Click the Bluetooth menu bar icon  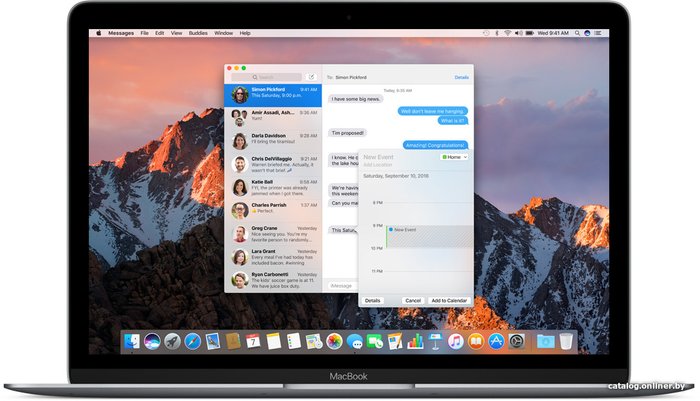[496, 33]
